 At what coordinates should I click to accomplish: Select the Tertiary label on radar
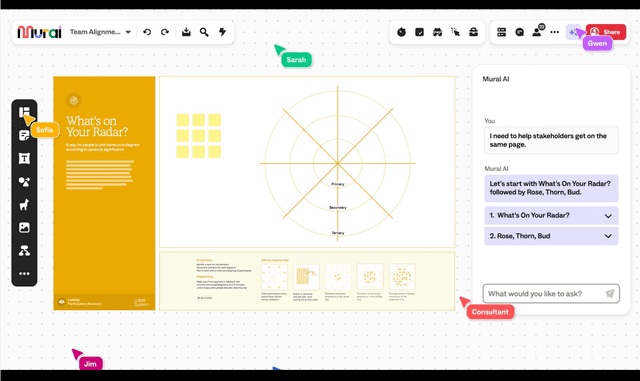[338, 233]
